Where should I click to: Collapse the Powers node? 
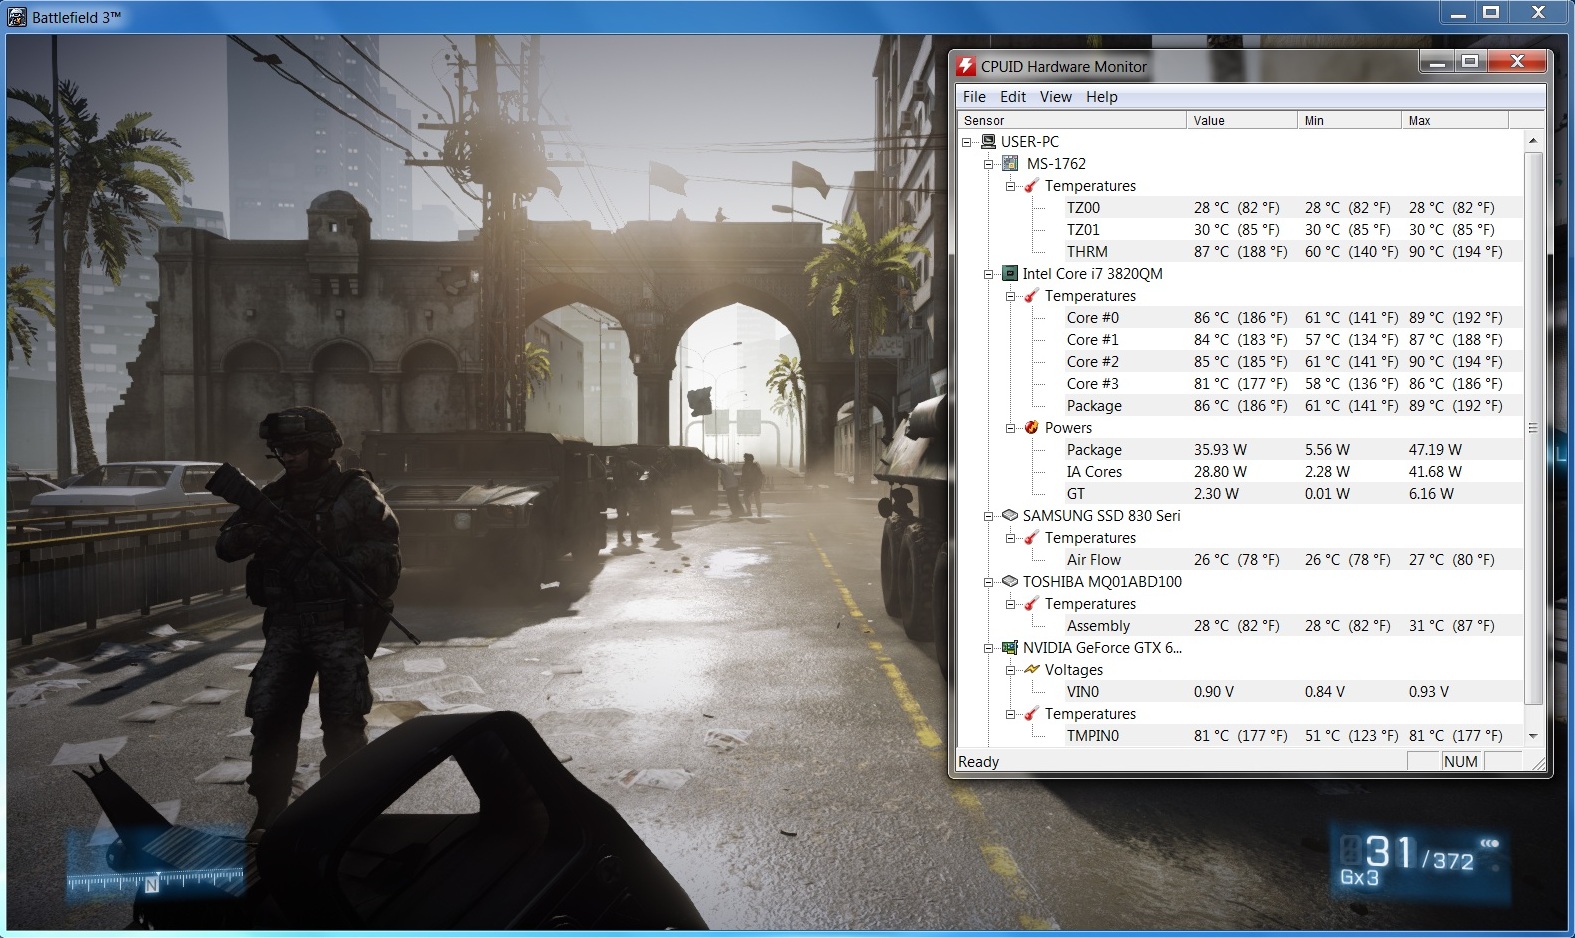click(x=1011, y=428)
